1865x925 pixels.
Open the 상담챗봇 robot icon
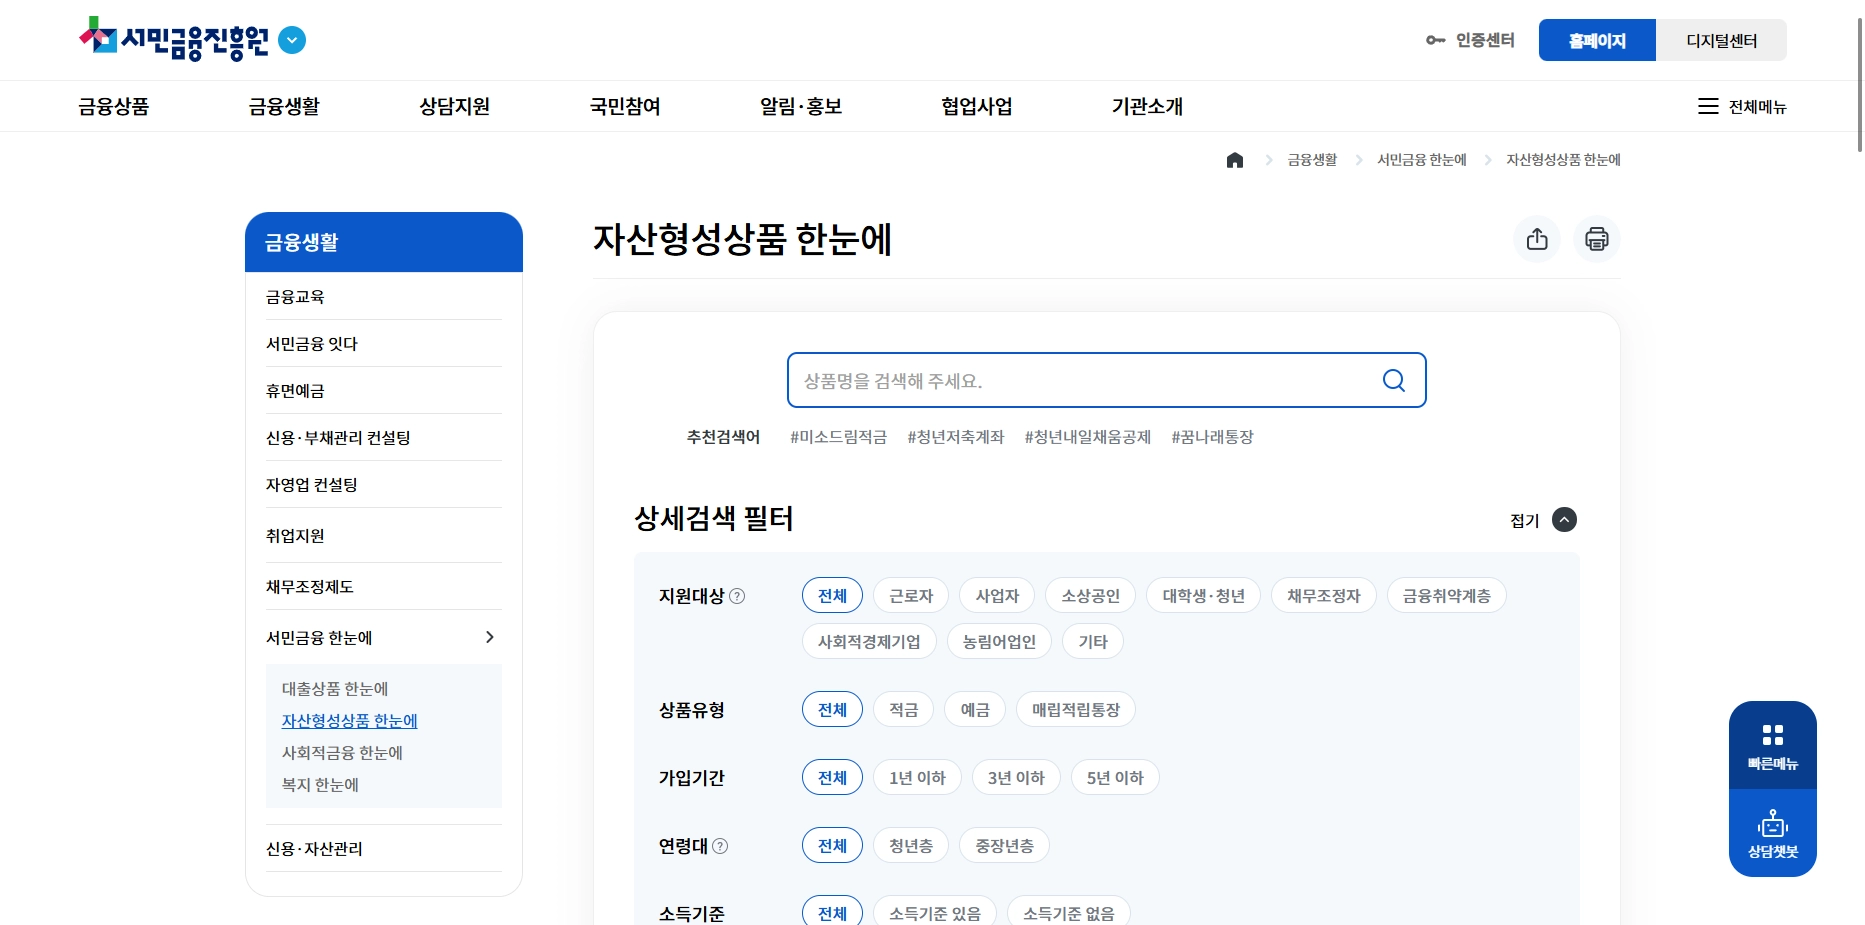pos(1773,834)
